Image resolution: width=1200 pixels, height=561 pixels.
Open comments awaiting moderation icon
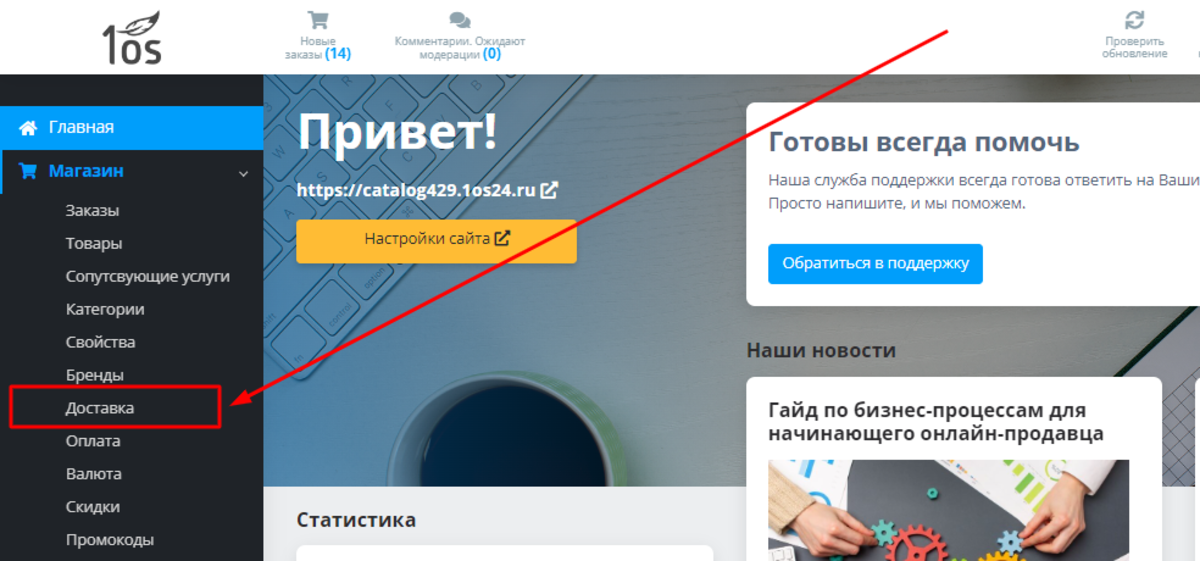[x=460, y=20]
